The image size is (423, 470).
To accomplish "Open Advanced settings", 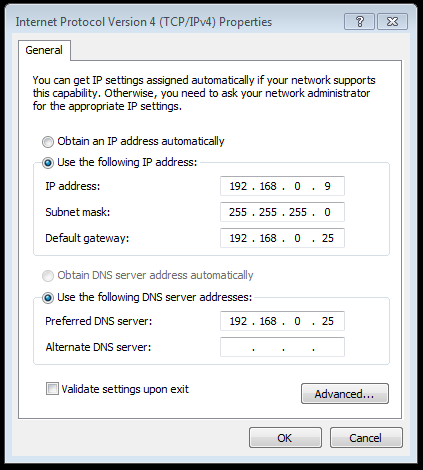I will point(345,394).
